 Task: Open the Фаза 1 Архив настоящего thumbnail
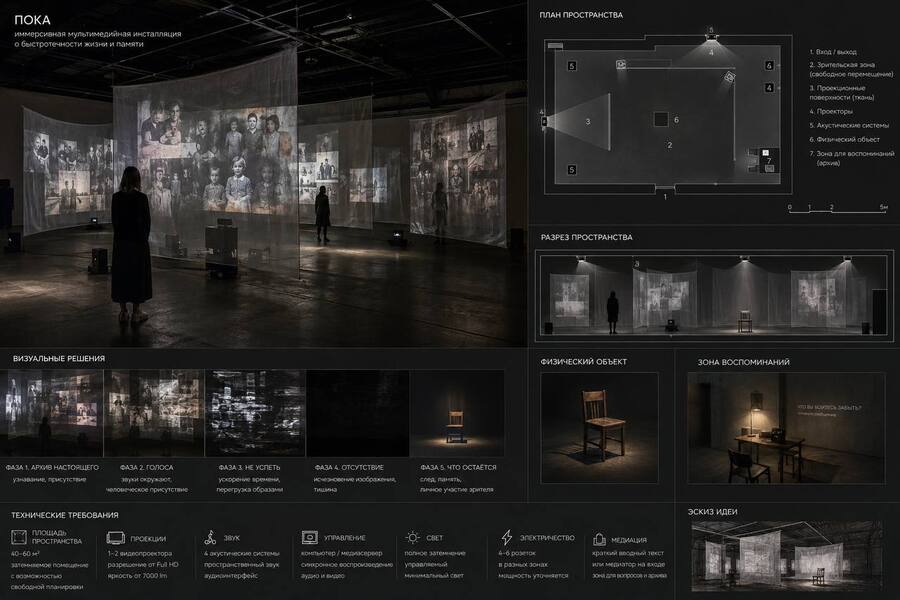pos(52,413)
